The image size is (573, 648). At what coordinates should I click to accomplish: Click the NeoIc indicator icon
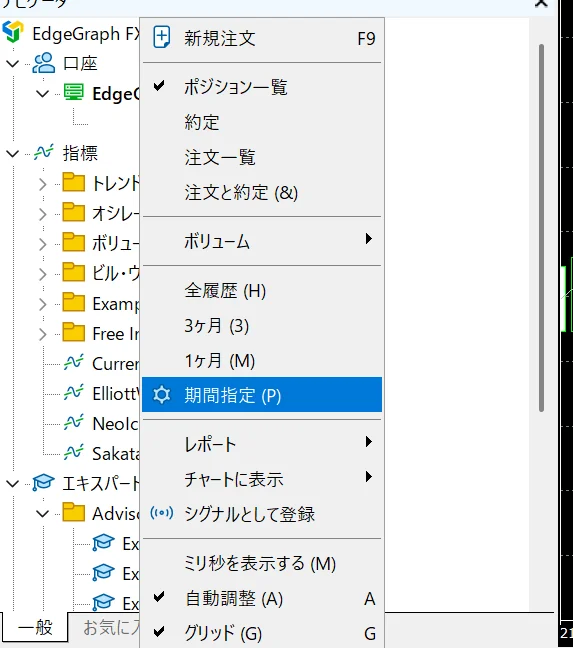click(74, 422)
